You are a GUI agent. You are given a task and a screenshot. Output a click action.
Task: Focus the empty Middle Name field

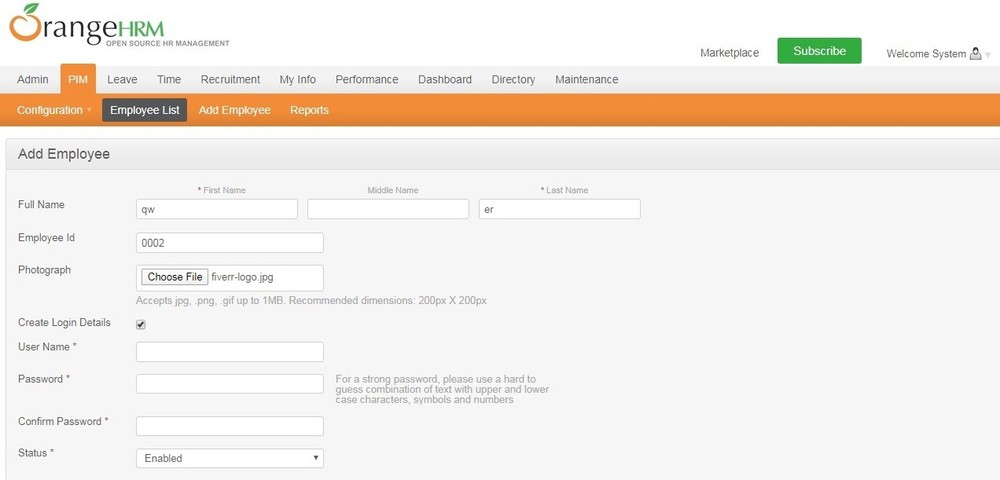point(388,209)
